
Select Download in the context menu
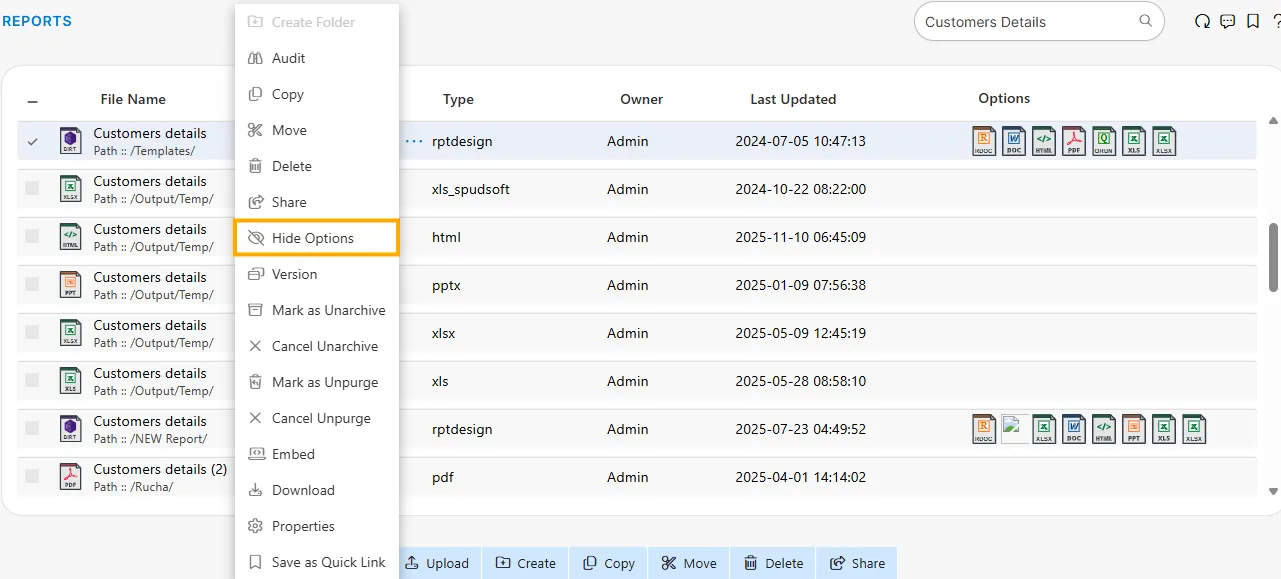click(303, 490)
